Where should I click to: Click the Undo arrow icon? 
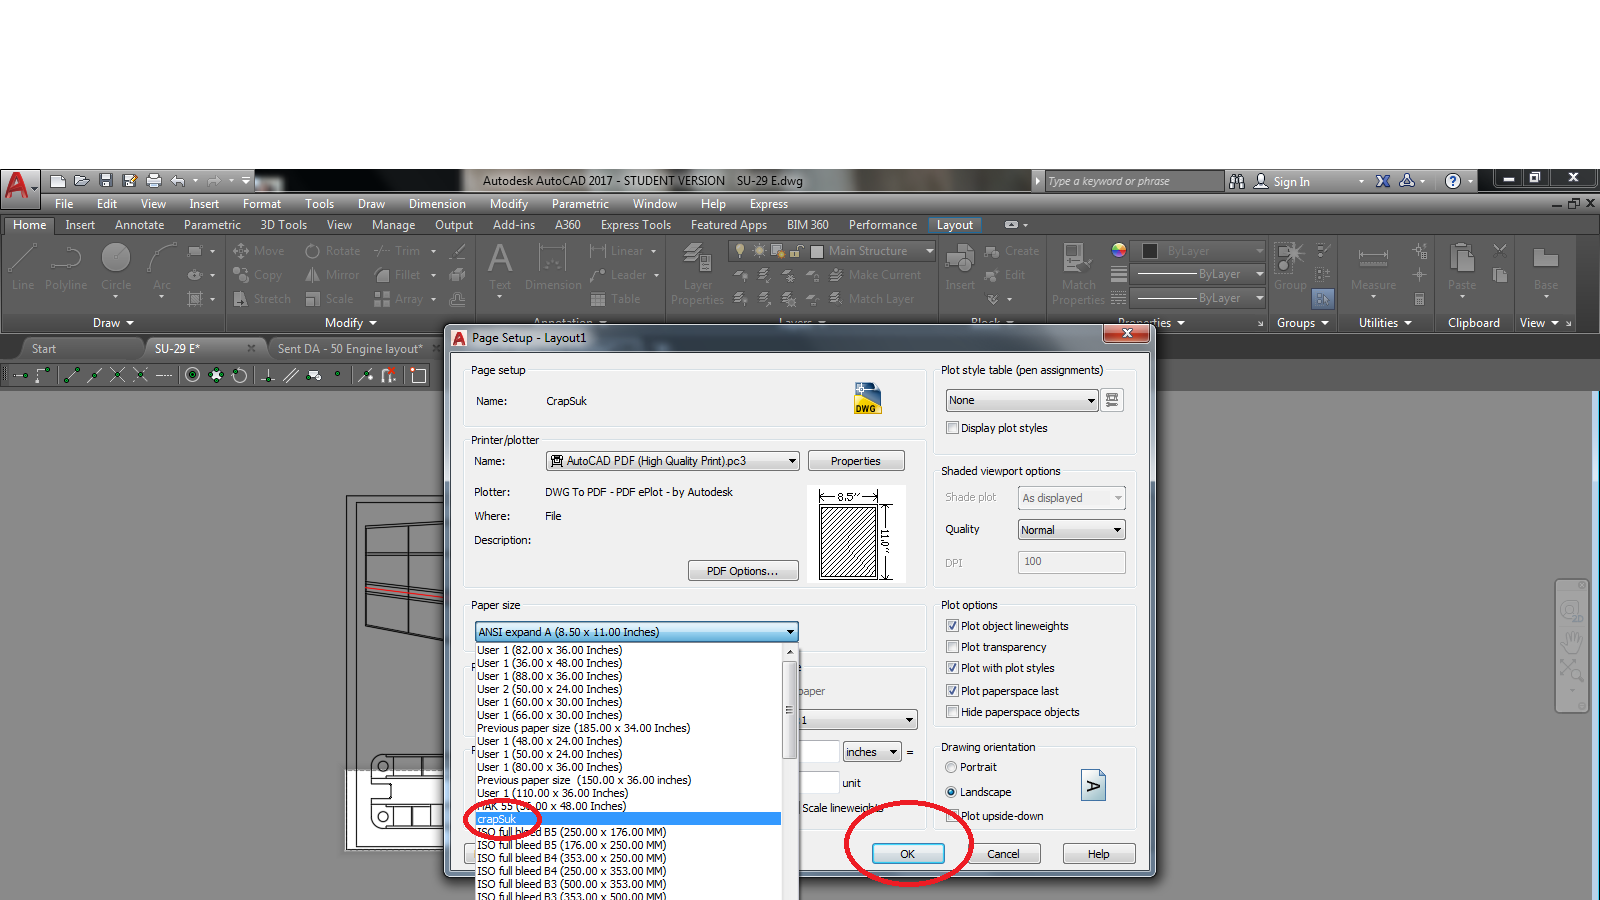tap(178, 181)
